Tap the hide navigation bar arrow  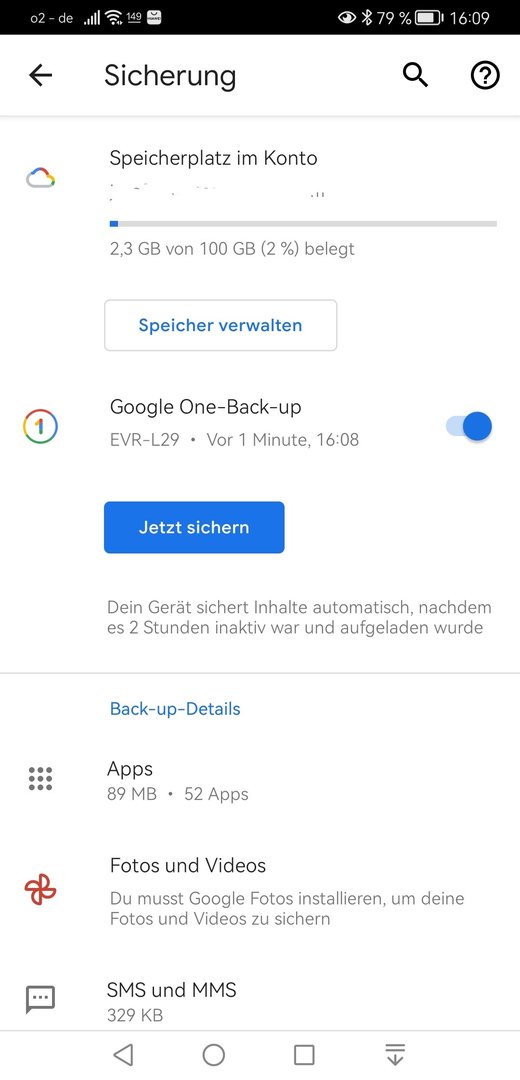click(x=395, y=1055)
